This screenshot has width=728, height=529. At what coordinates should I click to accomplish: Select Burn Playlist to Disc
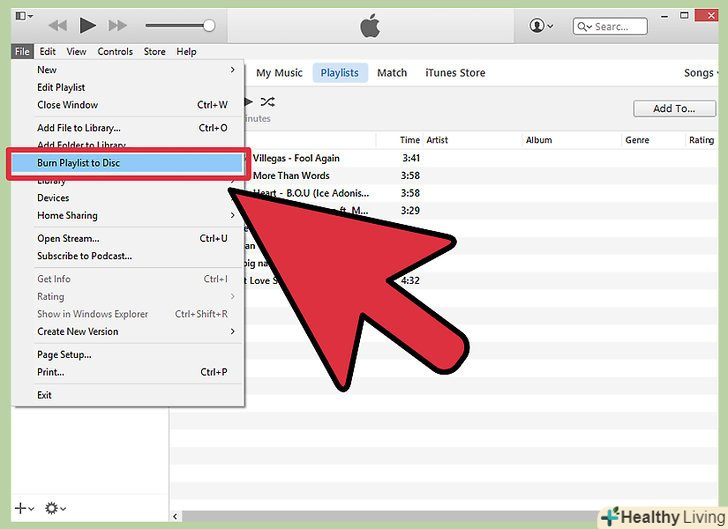click(x=127, y=163)
